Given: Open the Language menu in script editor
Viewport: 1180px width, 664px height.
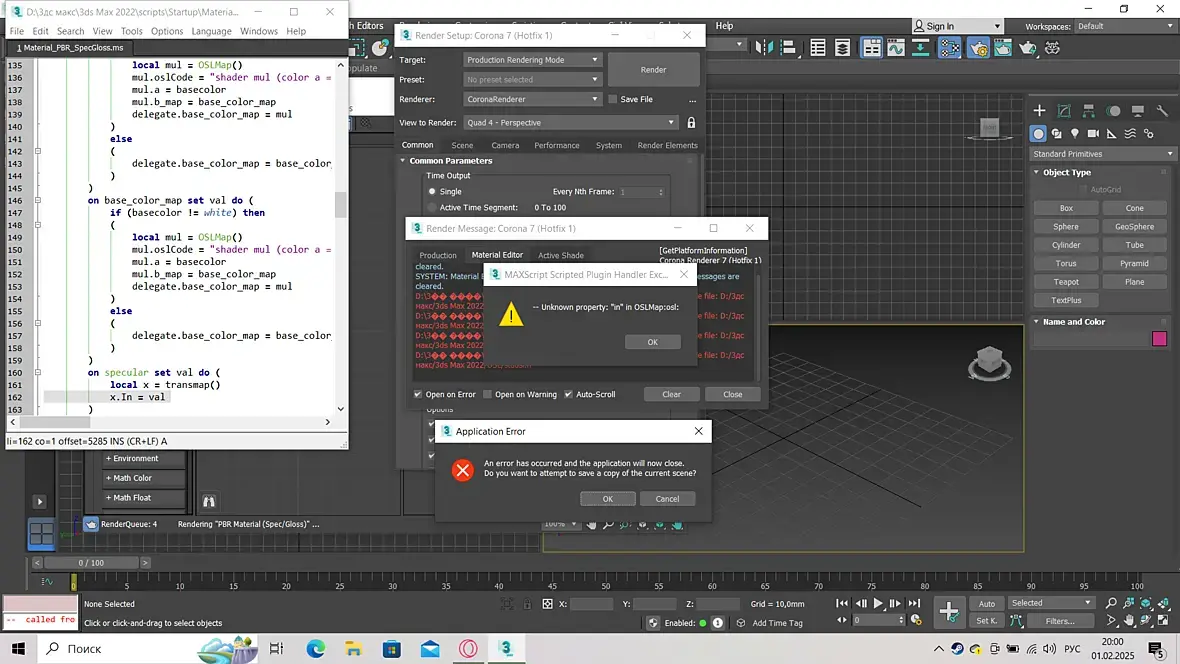Looking at the screenshot, I should pos(211,31).
